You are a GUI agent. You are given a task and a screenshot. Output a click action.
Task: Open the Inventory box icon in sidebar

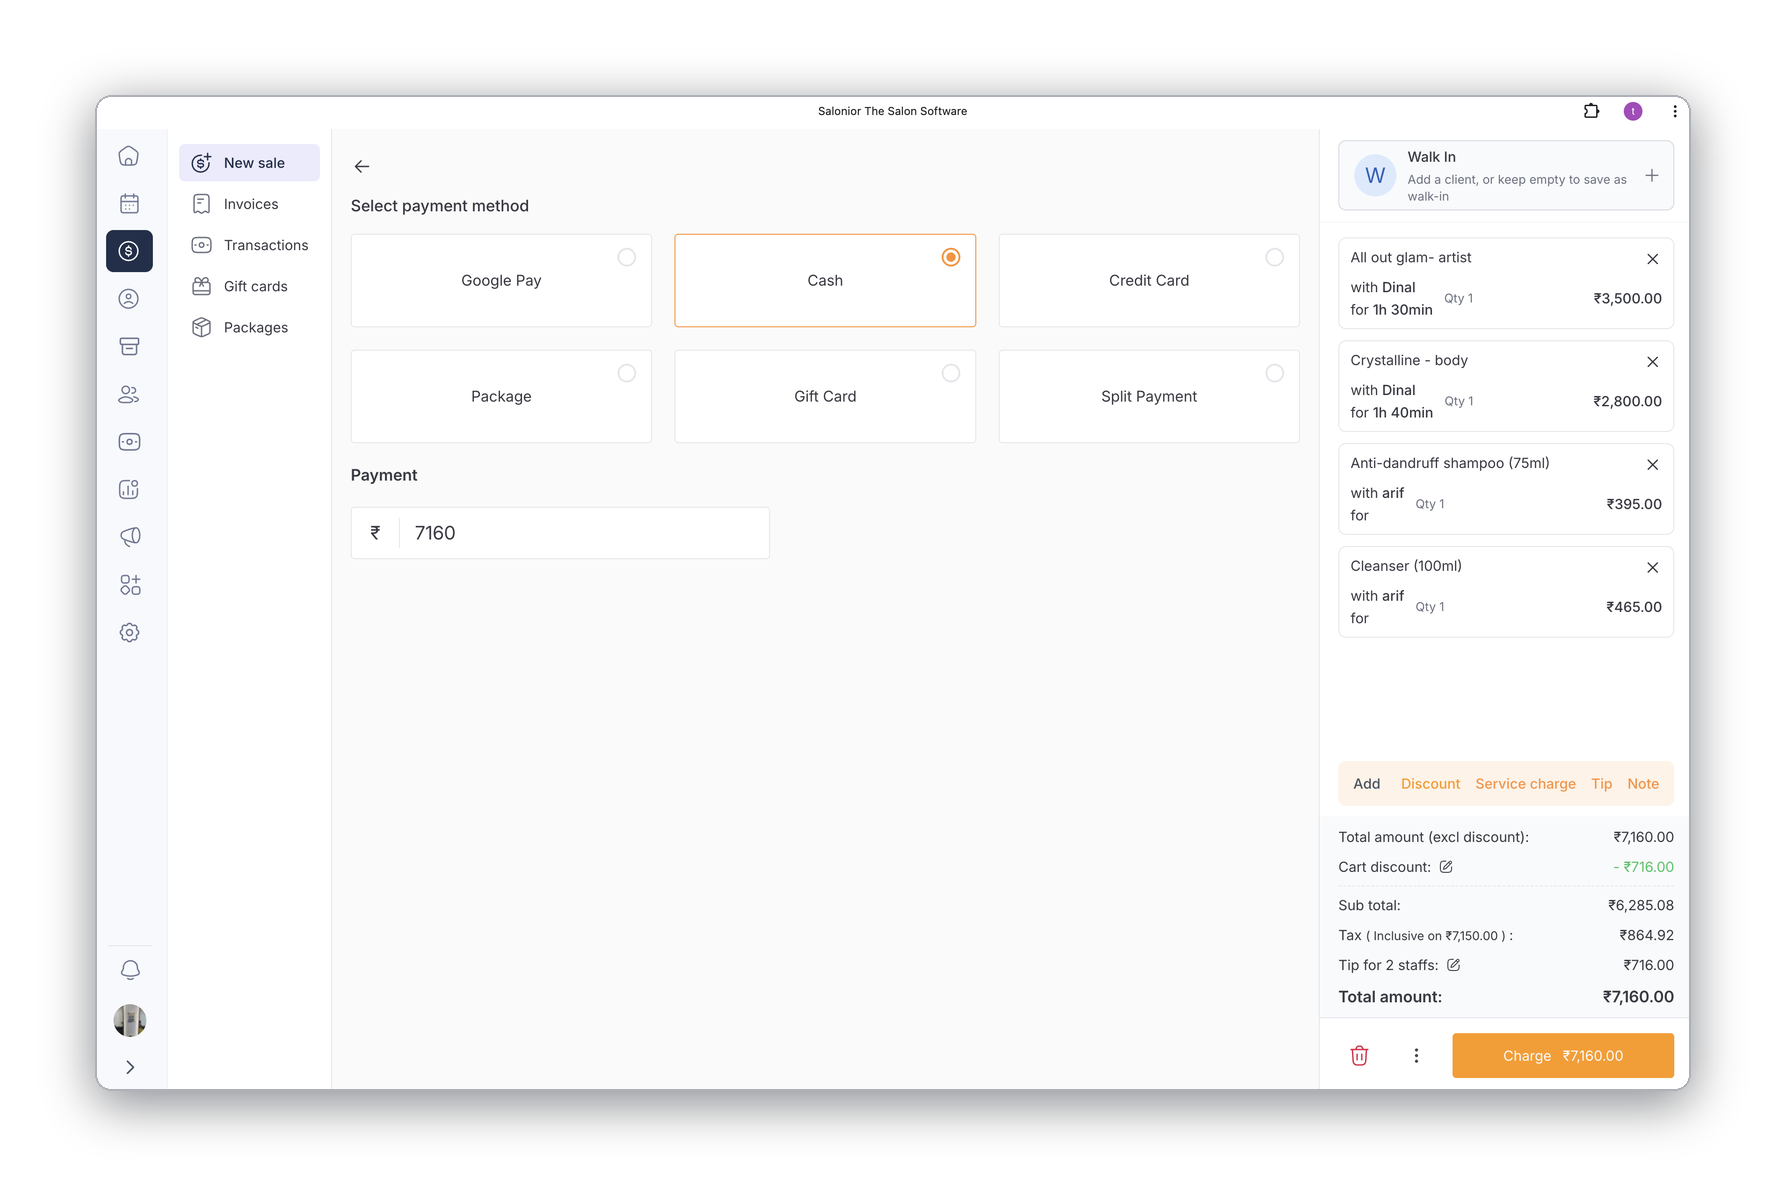tap(129, 346)
